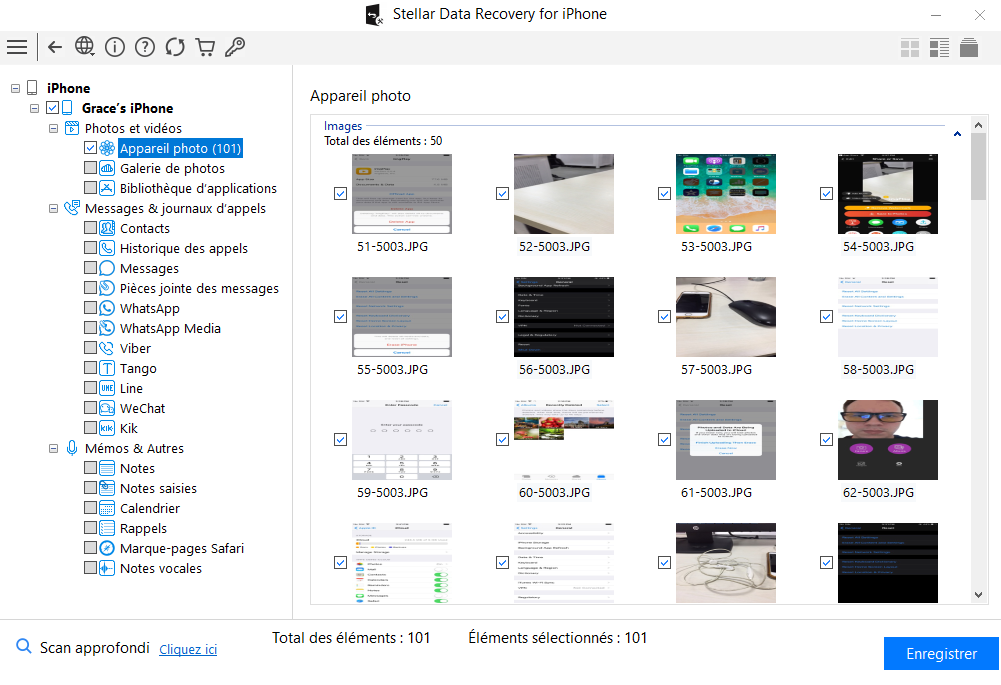Open the deleted items trash view
Screen dimensions: 1001x685
[x=969, y=48]
